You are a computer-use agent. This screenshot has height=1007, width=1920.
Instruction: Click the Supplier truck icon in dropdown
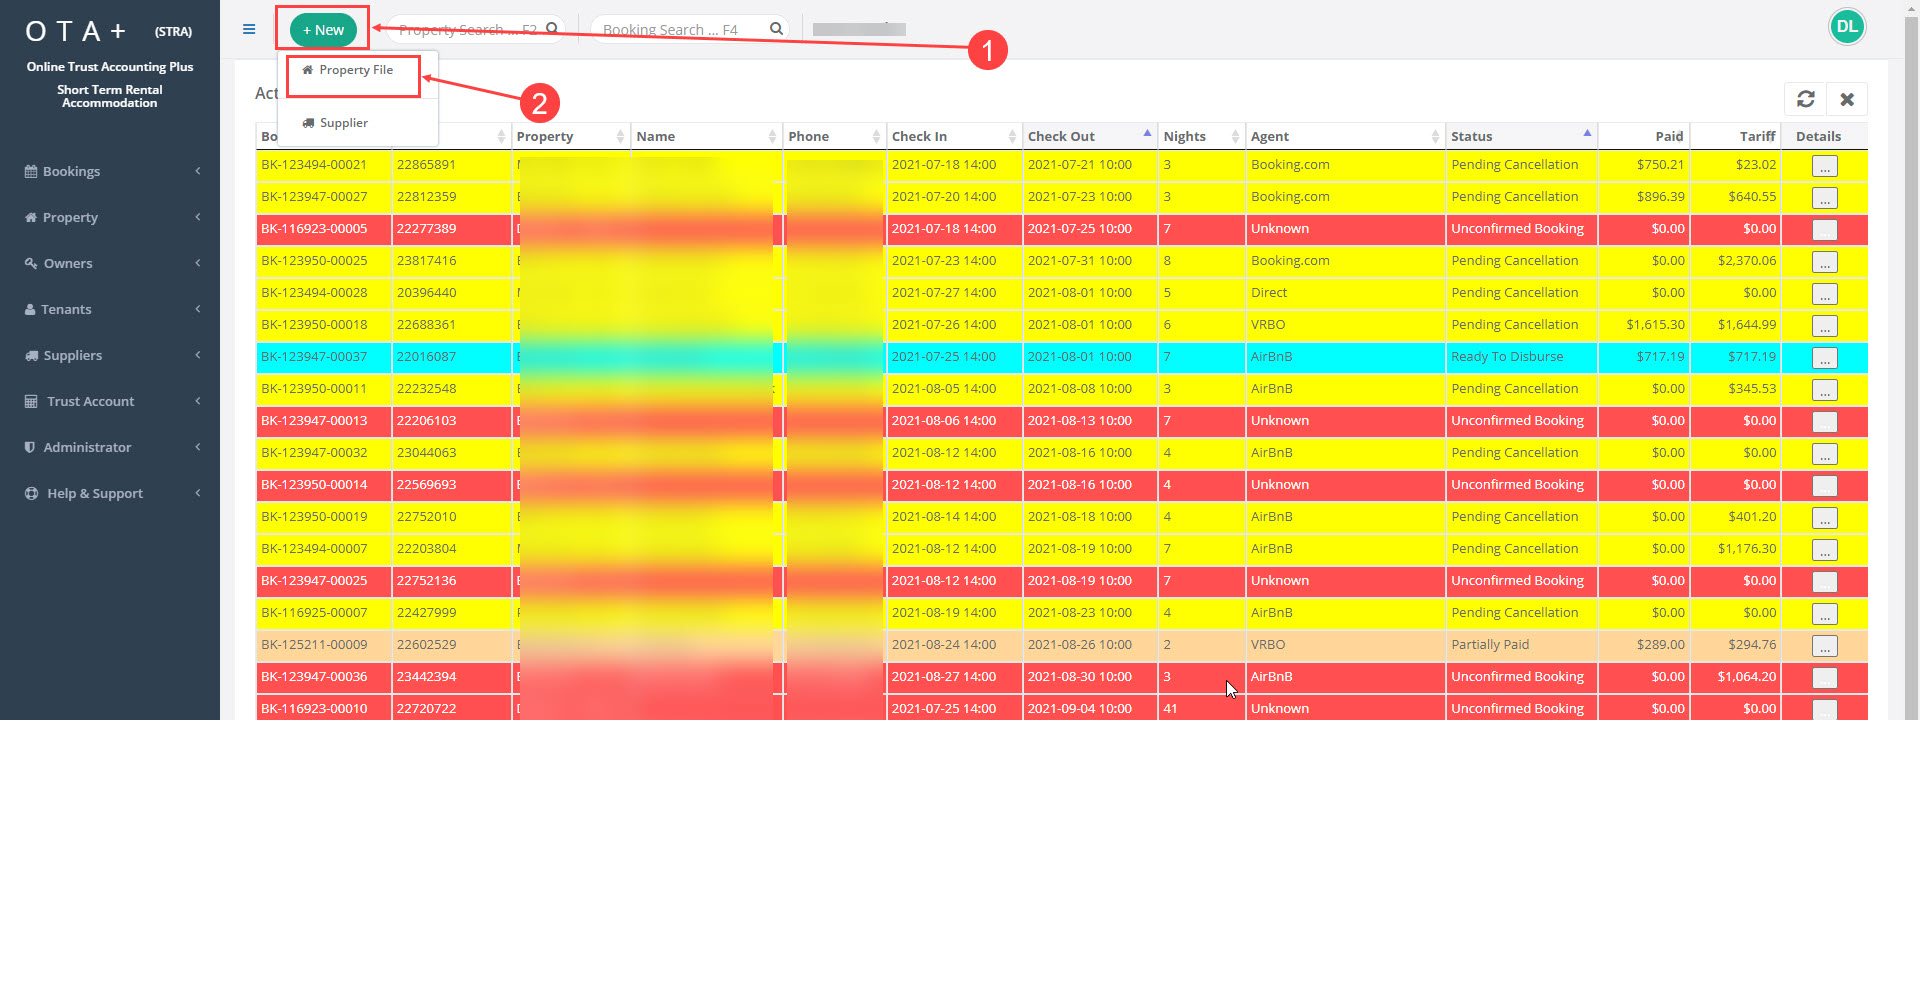pos(308,123)
